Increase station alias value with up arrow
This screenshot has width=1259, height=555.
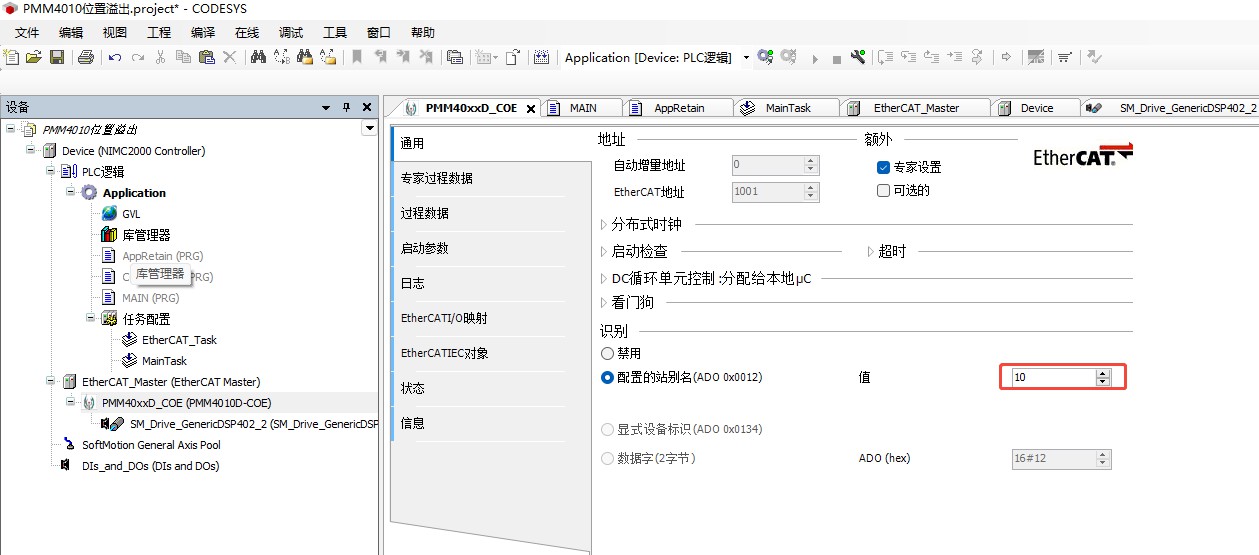coord(1103,373)
